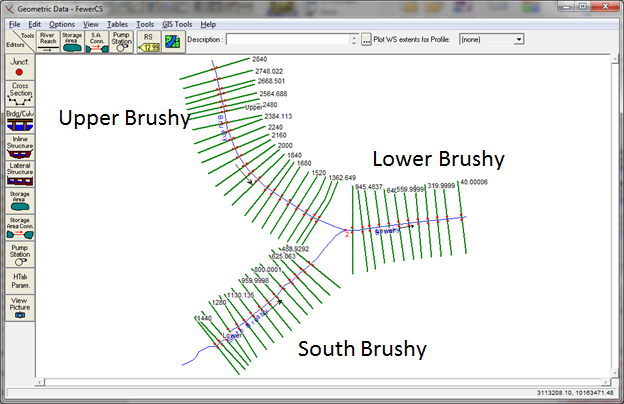Open the File menu
The height and width of the screenshot is (404, 624).
coord(14,23)
